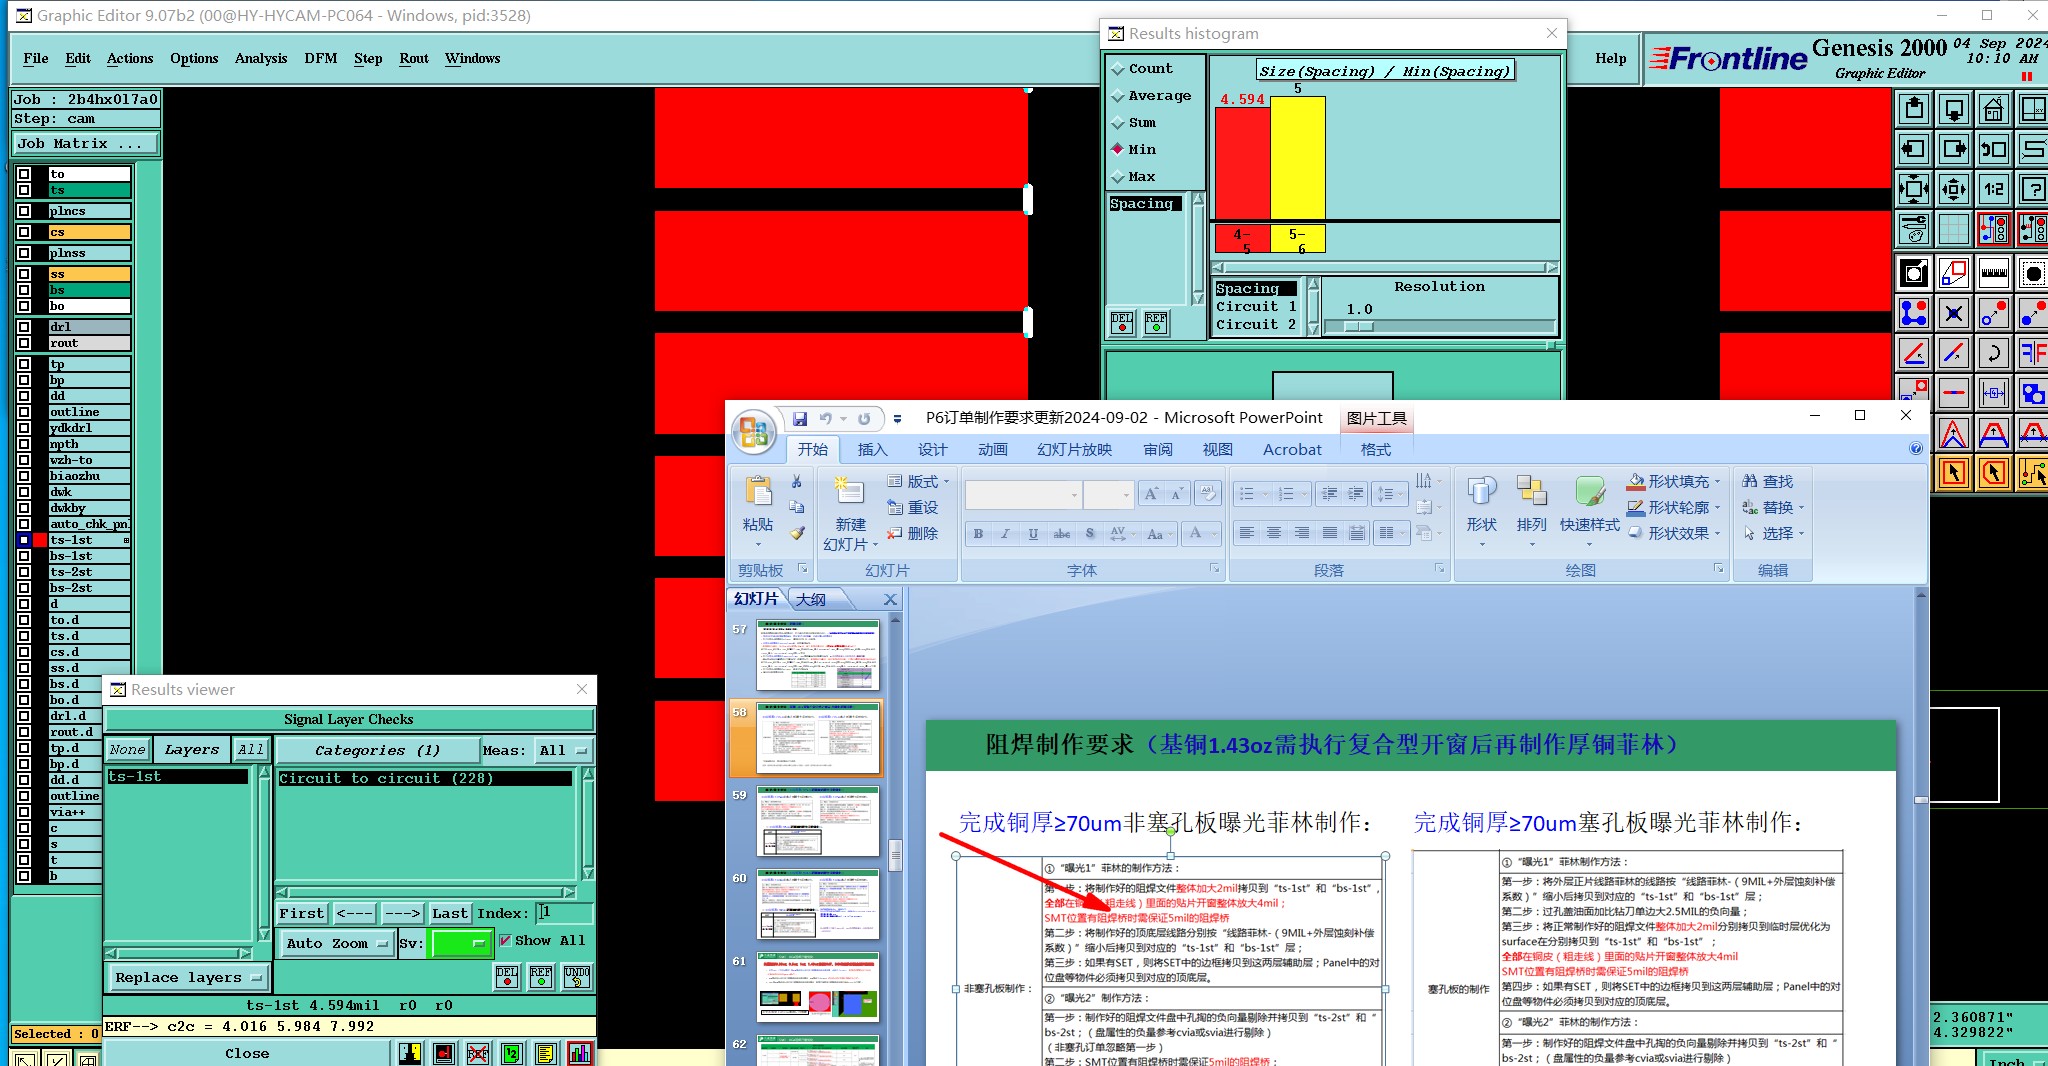The image size is (2048, 1066).
Task: Click the Layers button in Results viewer
Action: (x=191, y=750)
